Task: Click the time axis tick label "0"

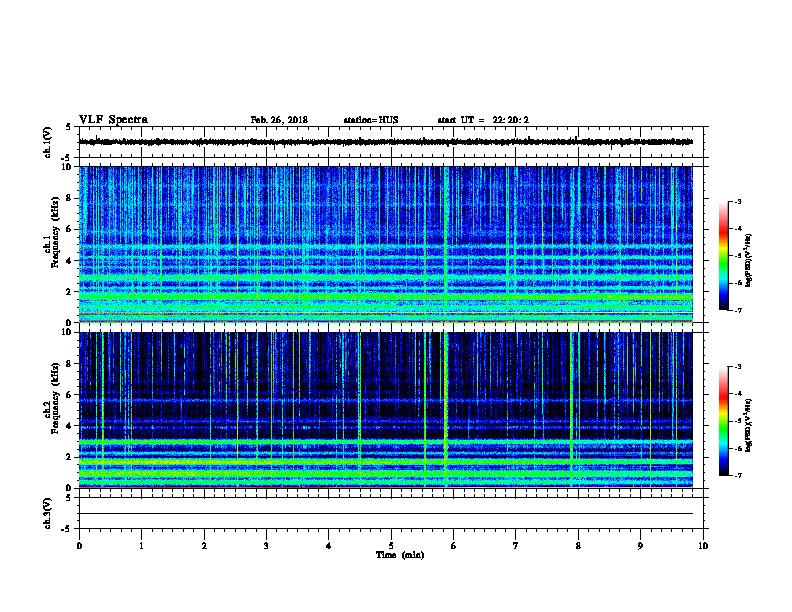Action: [79, 545]
